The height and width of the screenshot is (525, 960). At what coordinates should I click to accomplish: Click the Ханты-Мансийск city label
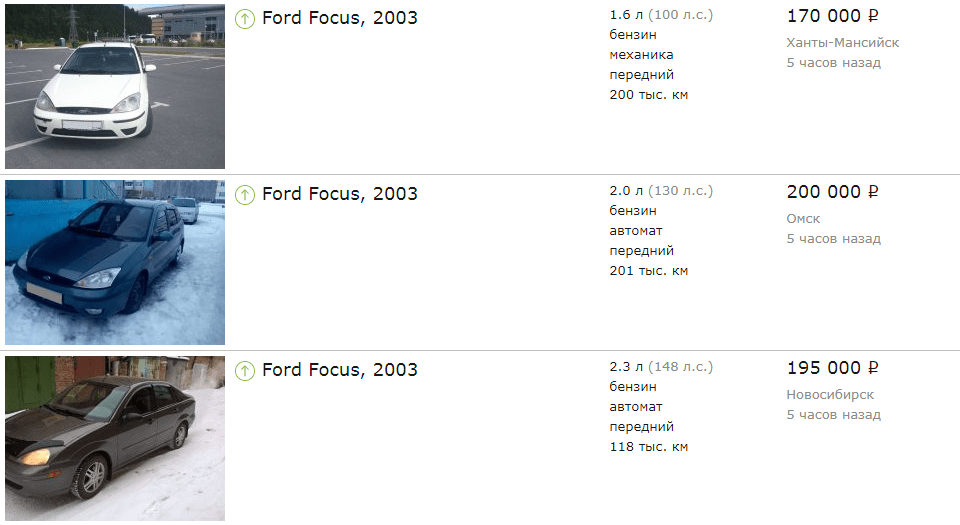842,43
